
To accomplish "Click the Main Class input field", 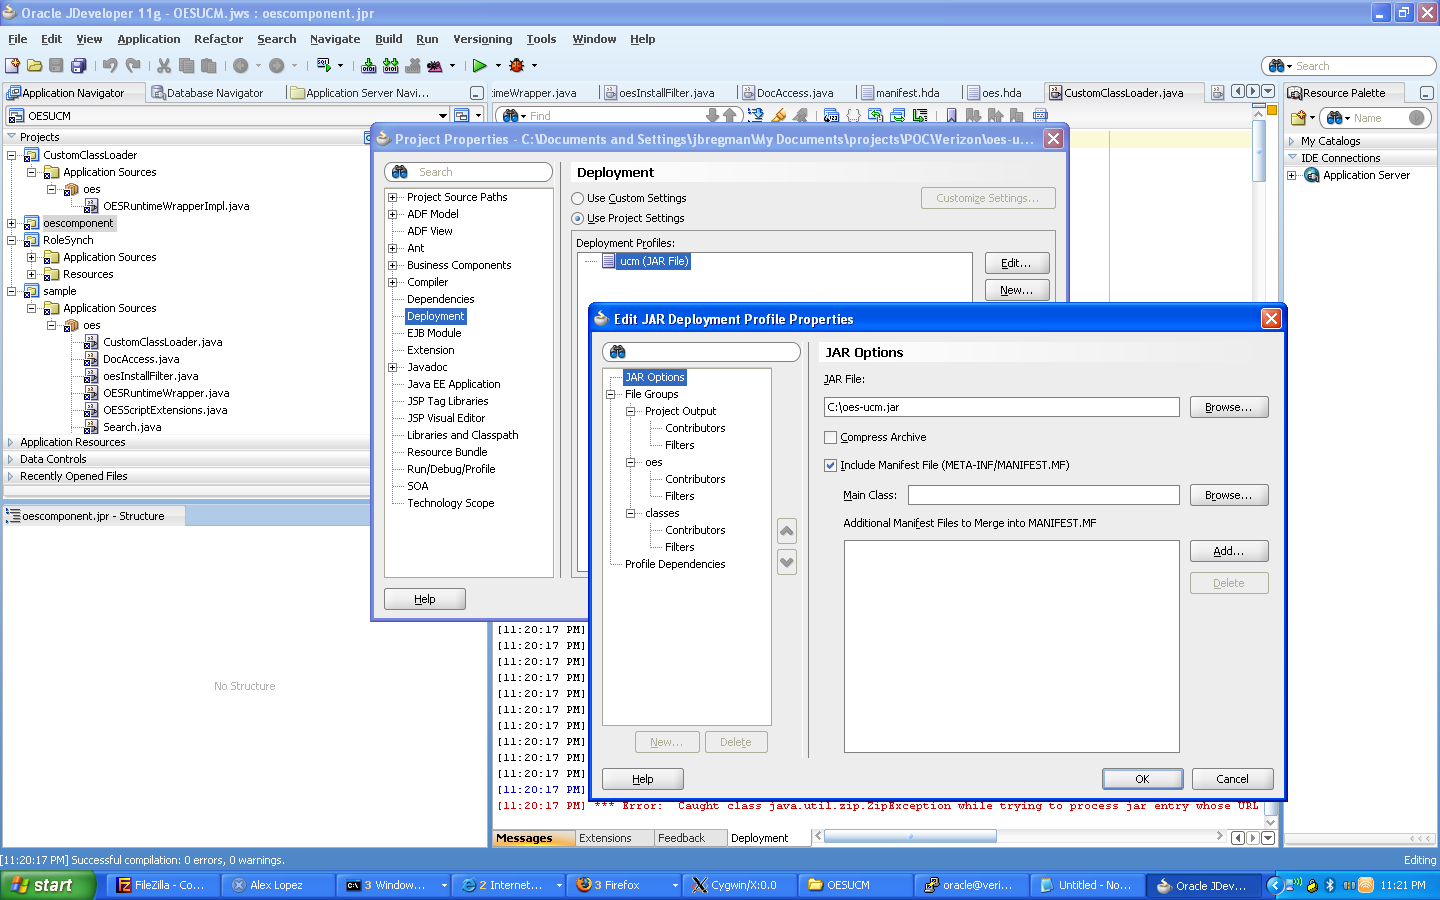I will [1043, 495].
